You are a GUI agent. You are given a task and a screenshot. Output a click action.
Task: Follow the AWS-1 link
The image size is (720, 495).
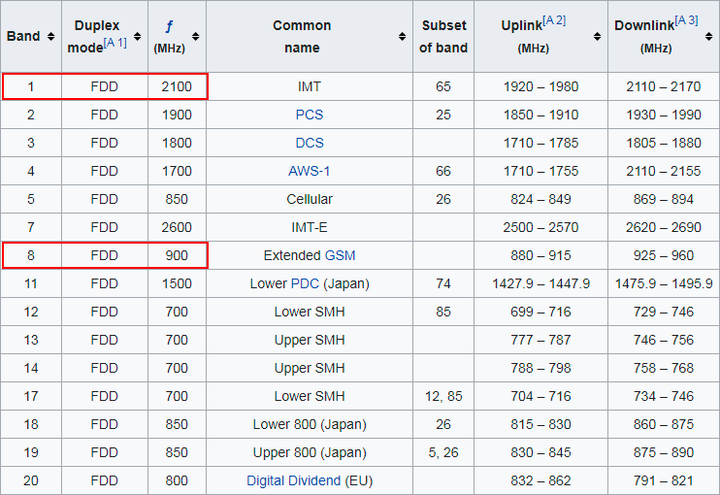pyautogui.click(x=309, y=171)
